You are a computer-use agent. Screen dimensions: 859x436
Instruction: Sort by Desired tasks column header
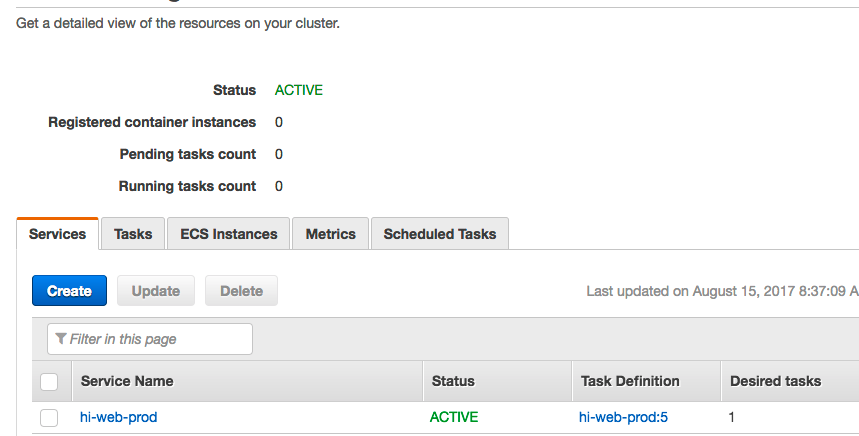[776, 381]
